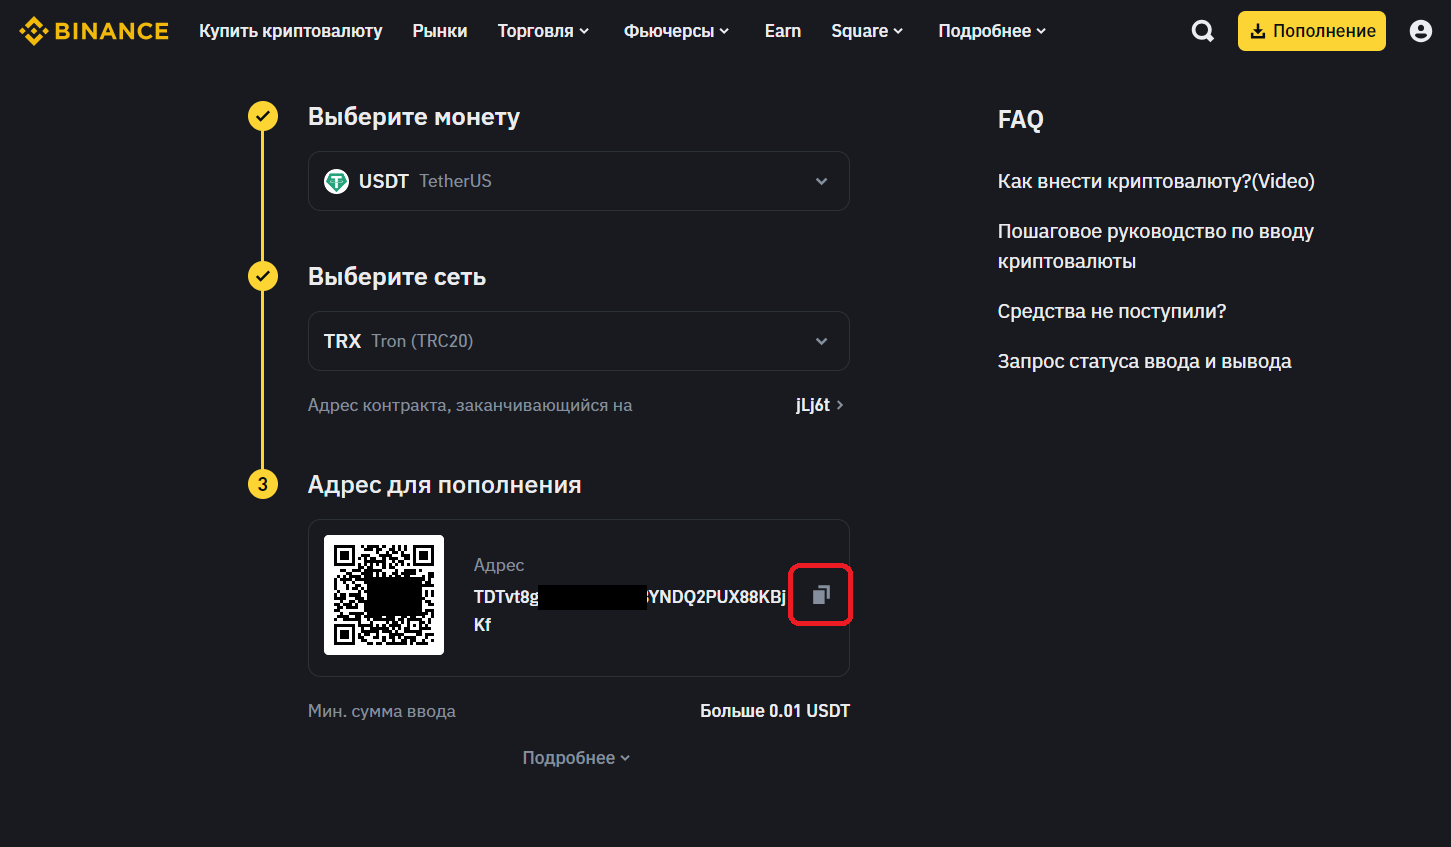The image size is (1451, 847).
Task: Click the coin step checkmark icon
Action: [263, 117]
